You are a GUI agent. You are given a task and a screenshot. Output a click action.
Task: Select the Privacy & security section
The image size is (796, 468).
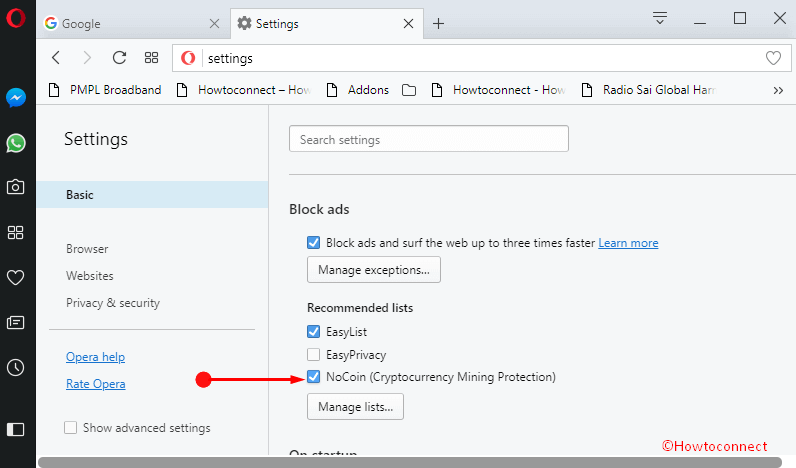(113, 303)
